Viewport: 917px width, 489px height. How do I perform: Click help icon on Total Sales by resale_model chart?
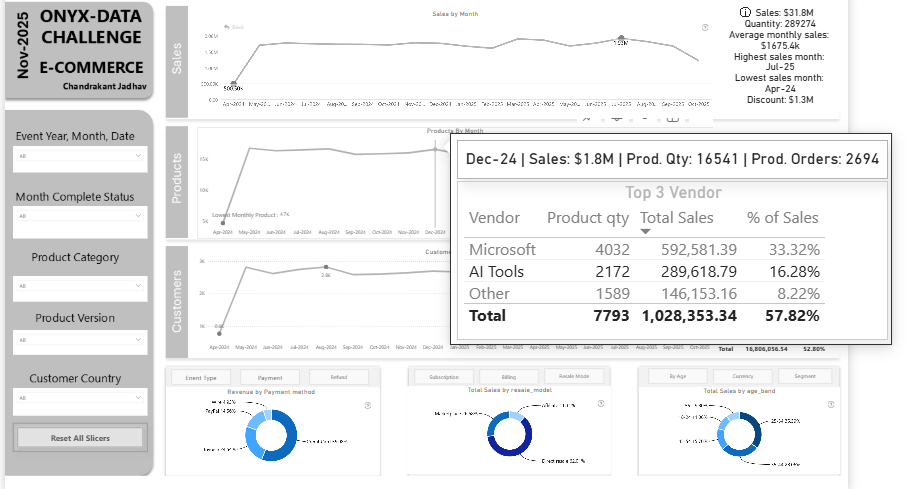600,405
